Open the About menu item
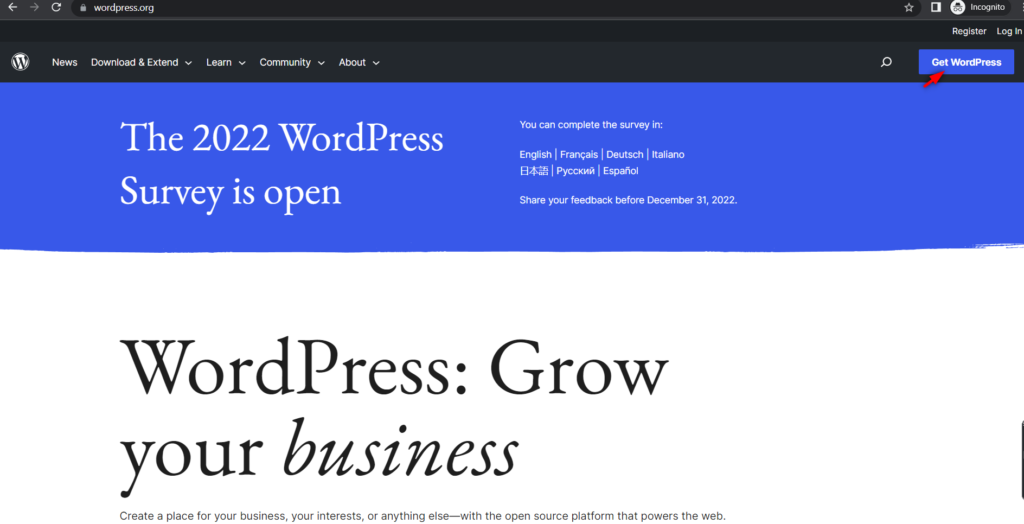This screenshot has height=524, width=1024. tap(352, 62)
